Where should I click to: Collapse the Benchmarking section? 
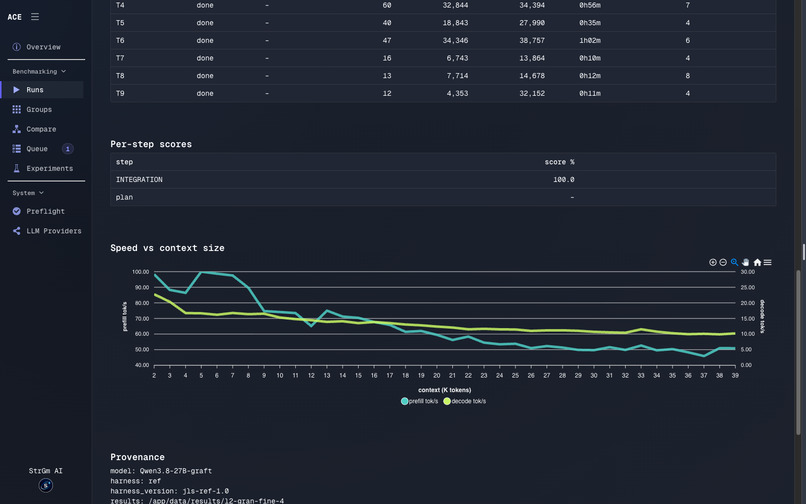pyautogui.click(x=39, y=71)
